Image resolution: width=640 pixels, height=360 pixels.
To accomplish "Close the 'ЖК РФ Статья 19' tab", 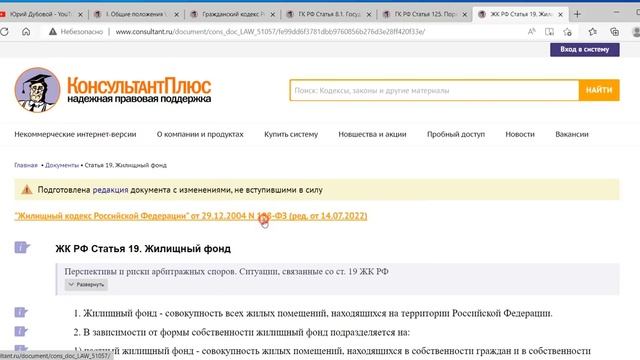I will [x=560, y=14].
